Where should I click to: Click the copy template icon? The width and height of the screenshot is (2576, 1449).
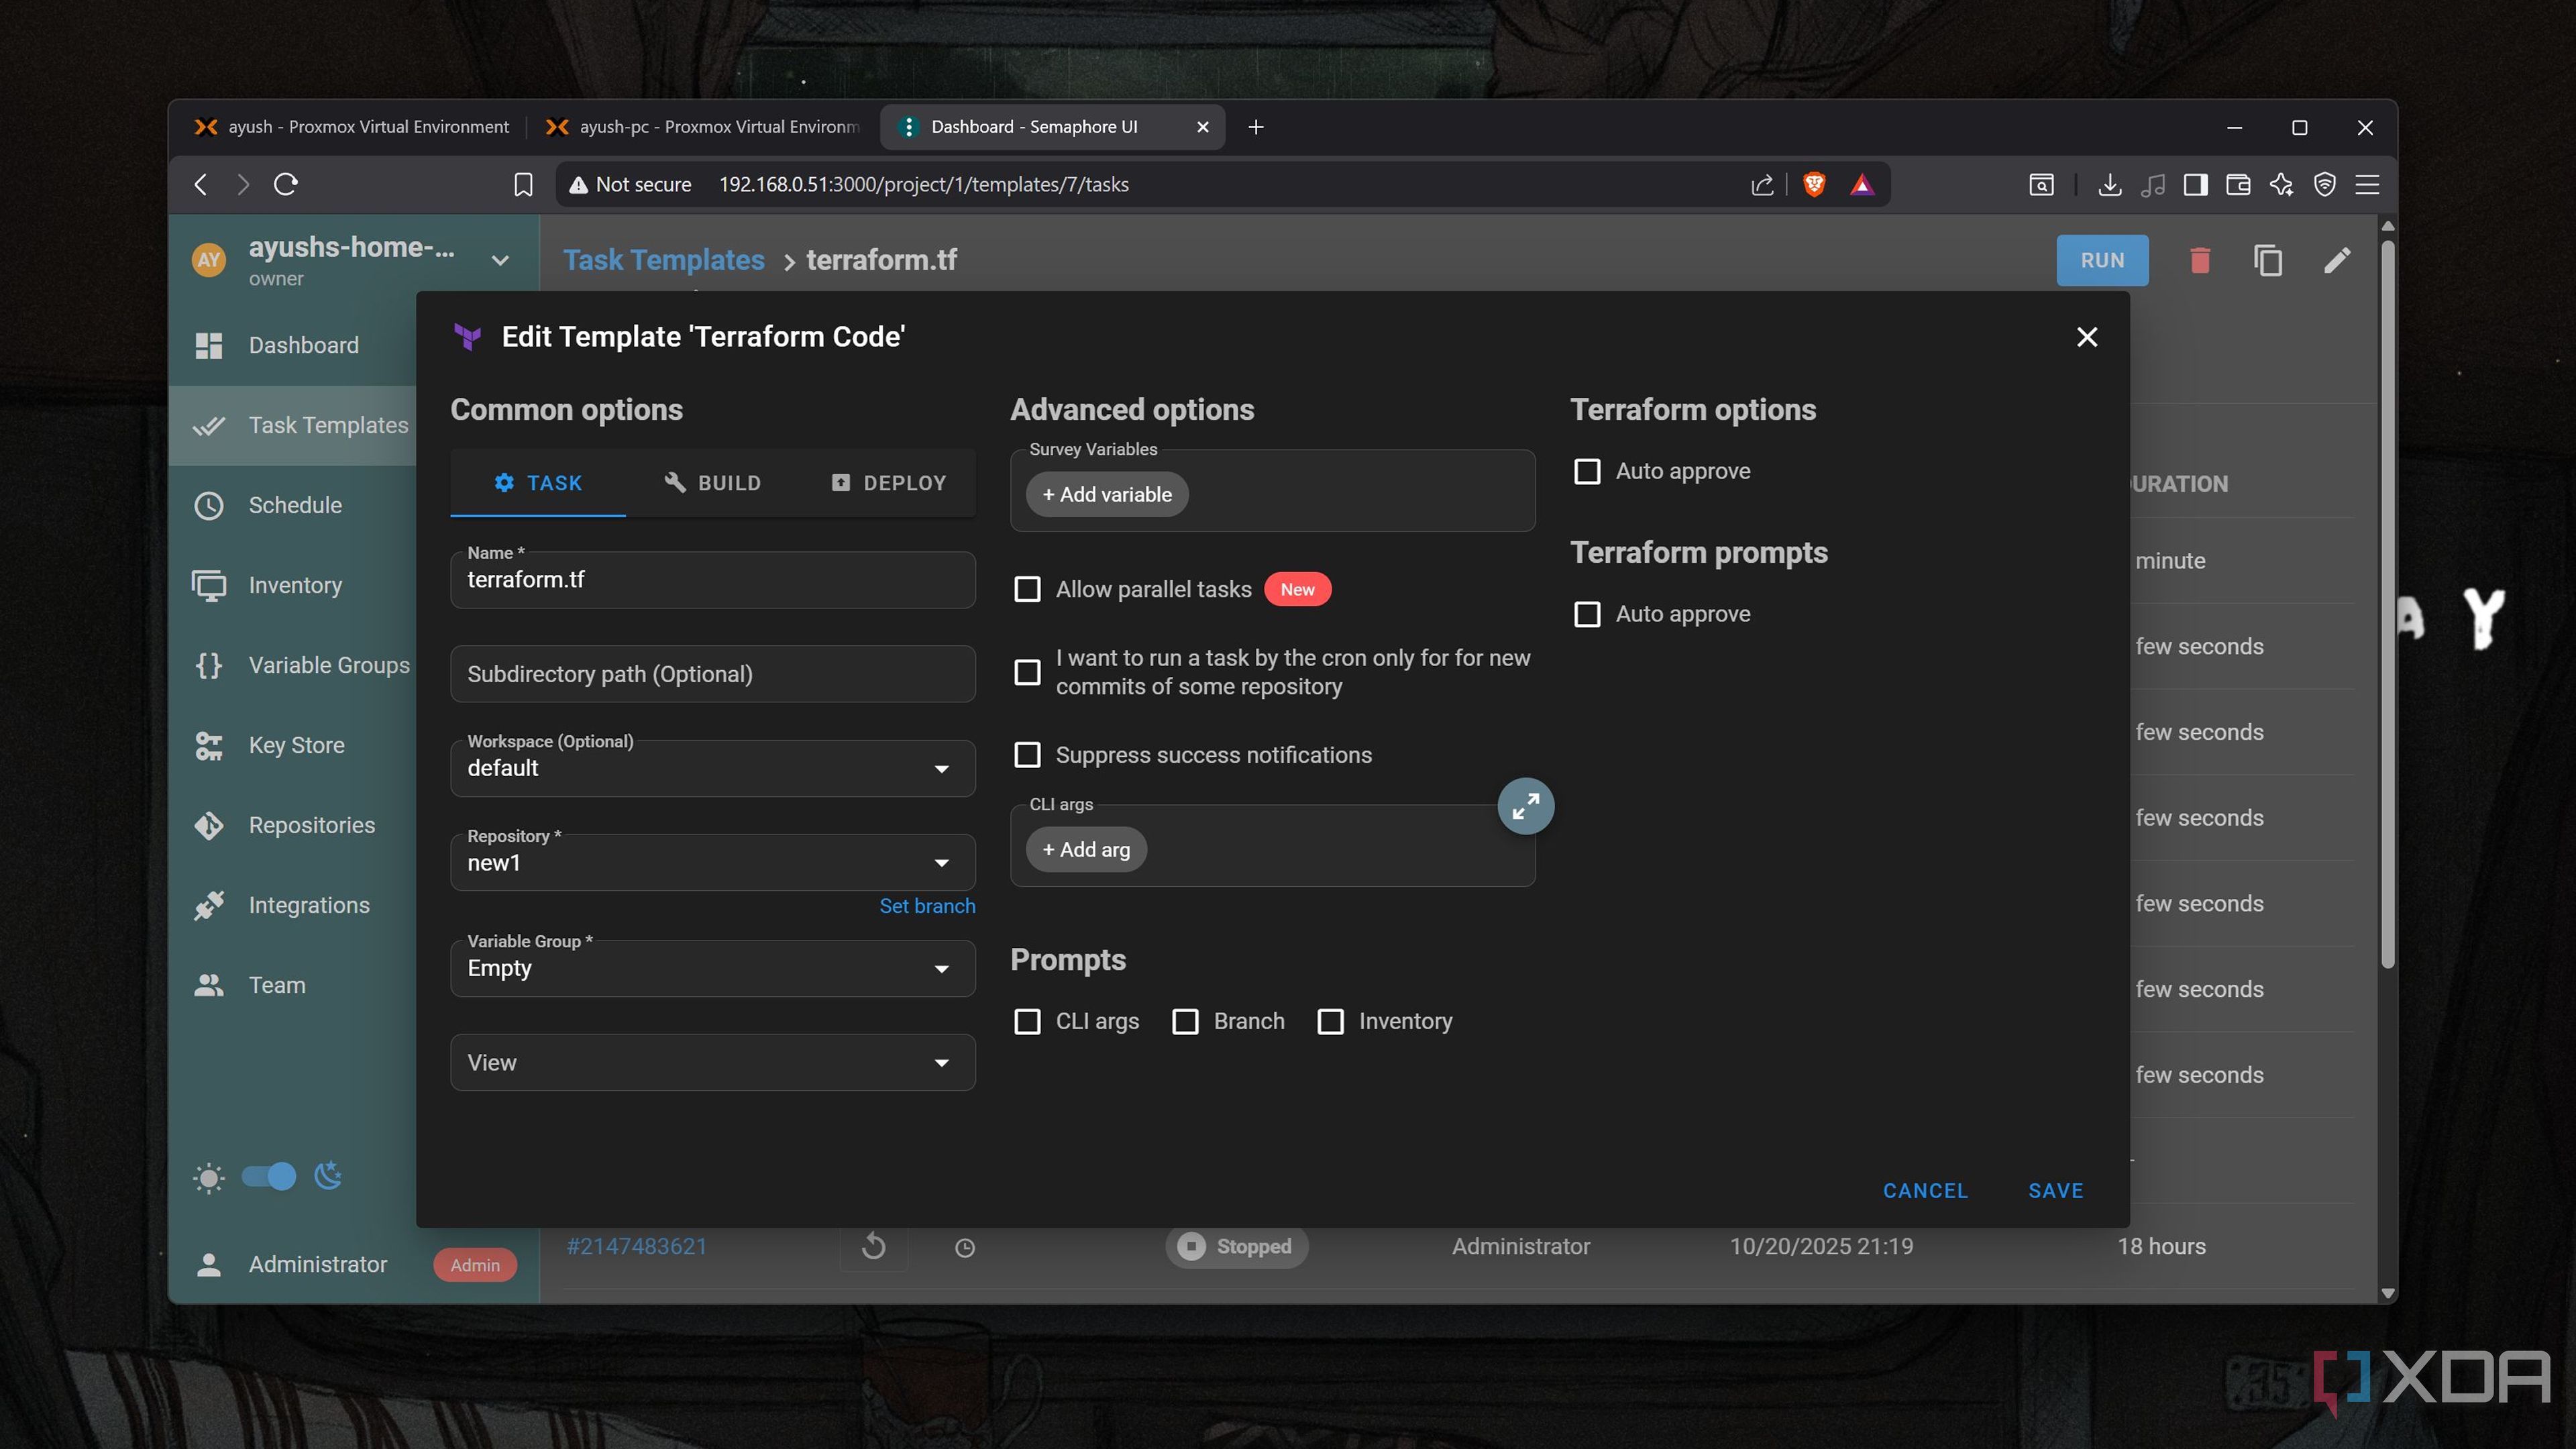(2268, 260)
